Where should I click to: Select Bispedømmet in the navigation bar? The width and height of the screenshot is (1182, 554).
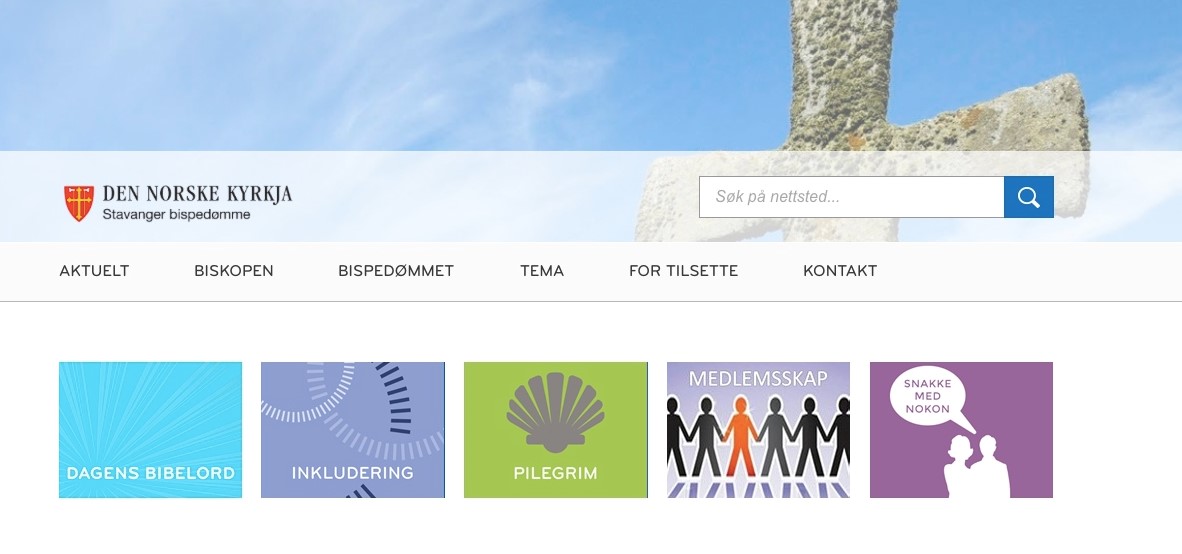point(396,271)
